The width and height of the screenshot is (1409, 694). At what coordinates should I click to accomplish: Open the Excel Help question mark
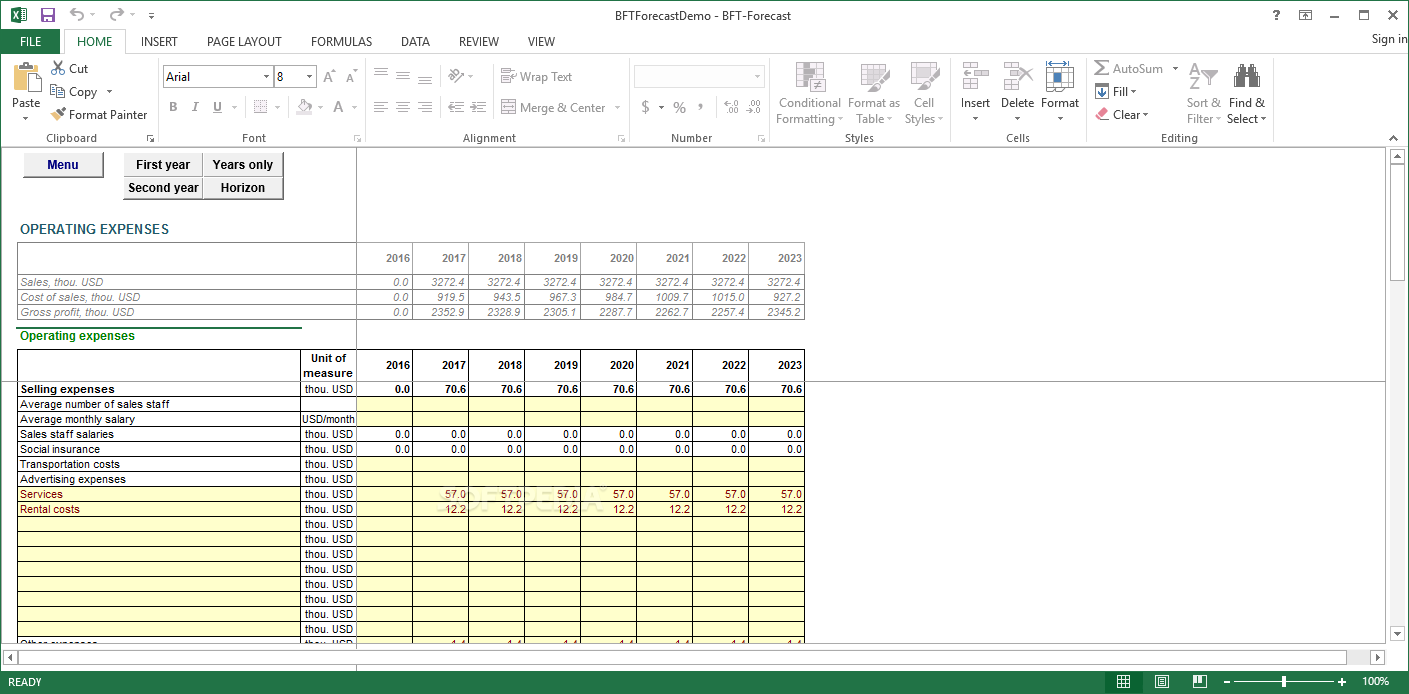(1276, 15)
